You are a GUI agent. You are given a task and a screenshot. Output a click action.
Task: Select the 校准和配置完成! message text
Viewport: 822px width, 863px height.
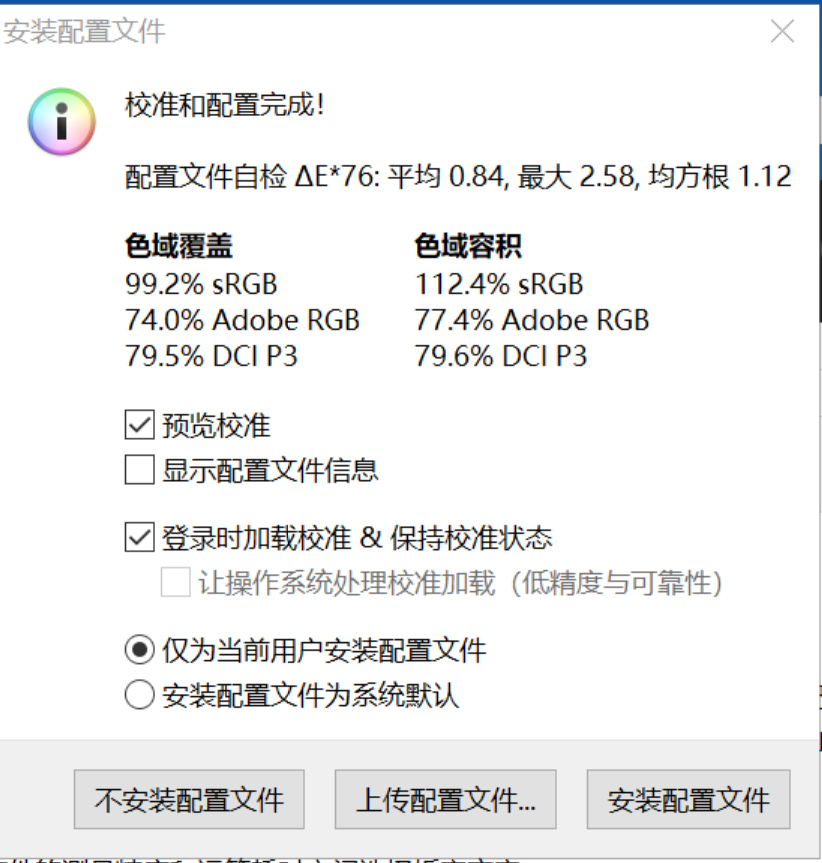click(225, 105)
